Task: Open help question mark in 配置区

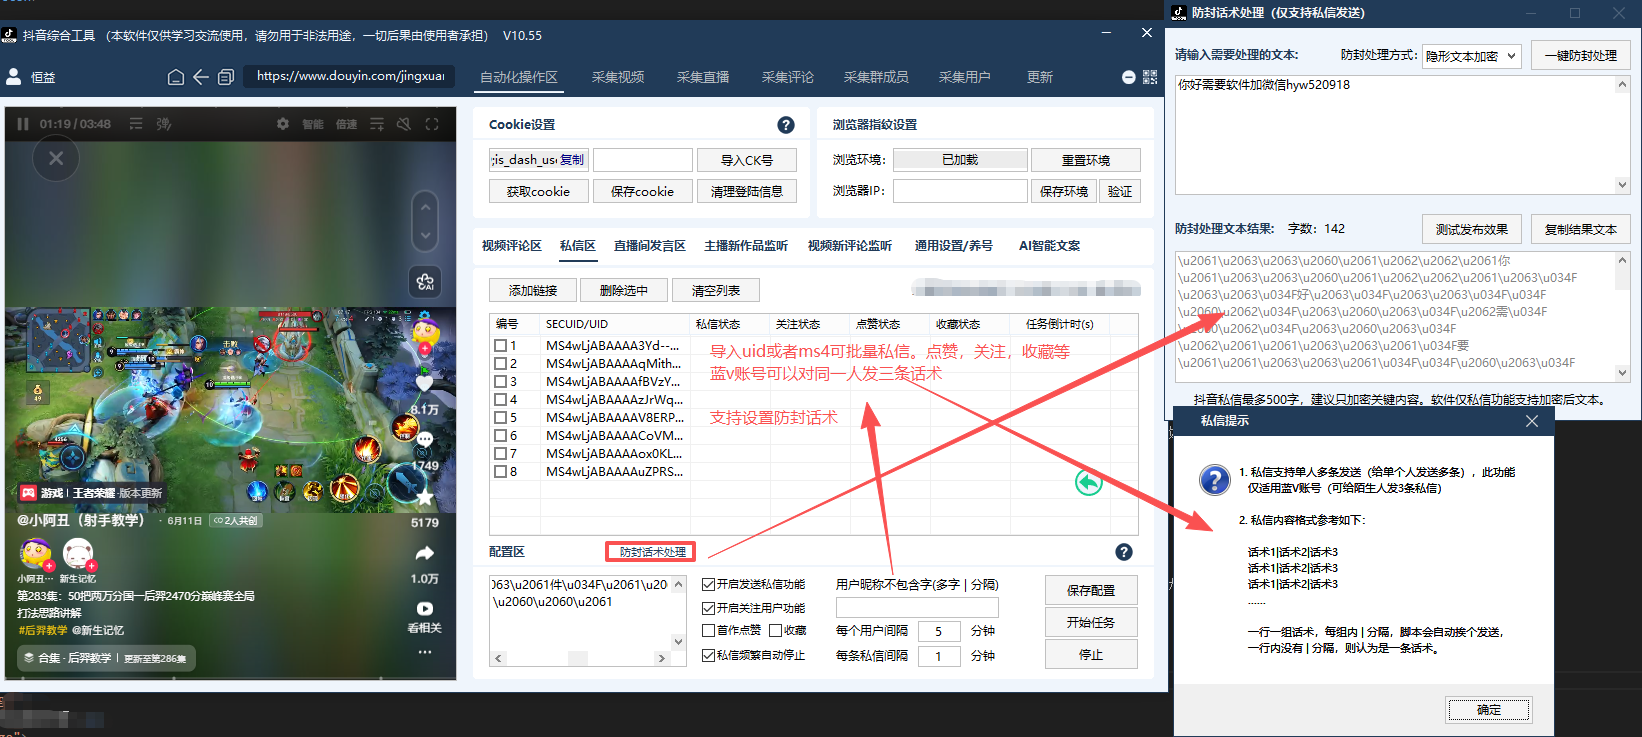Action: [1124, 552]
